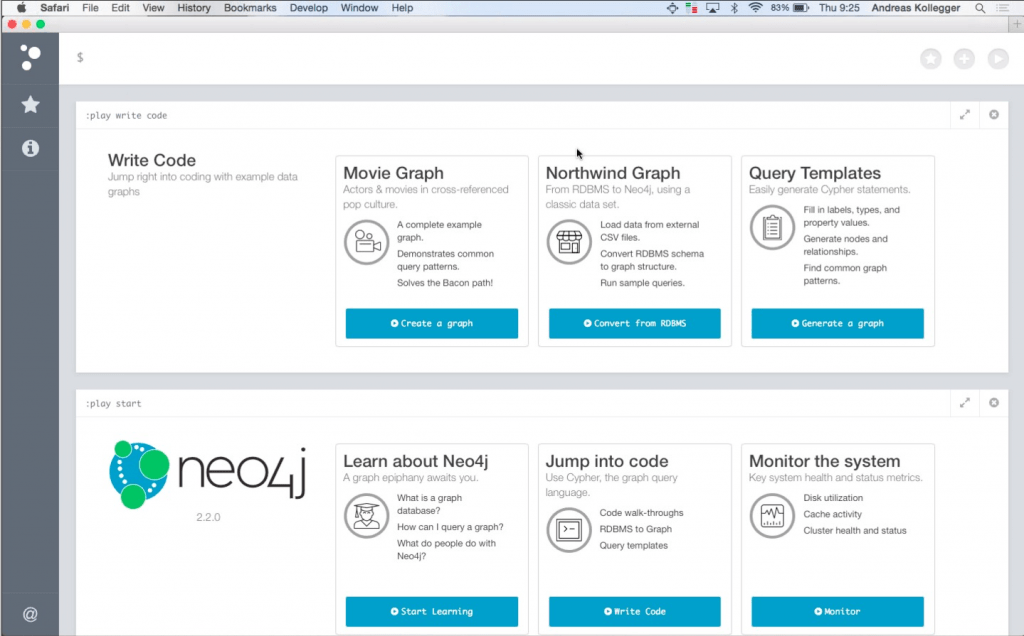This screenshot has height=636, width=1024.
Task: Click the Northwind Graph store icon
Action: point(569,242)
